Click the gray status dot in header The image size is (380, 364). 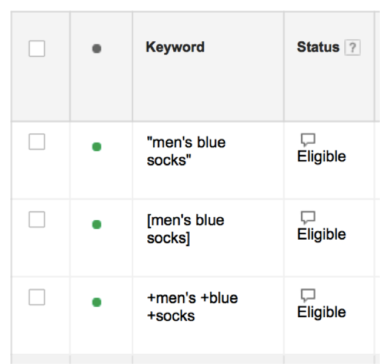[96, 49]
